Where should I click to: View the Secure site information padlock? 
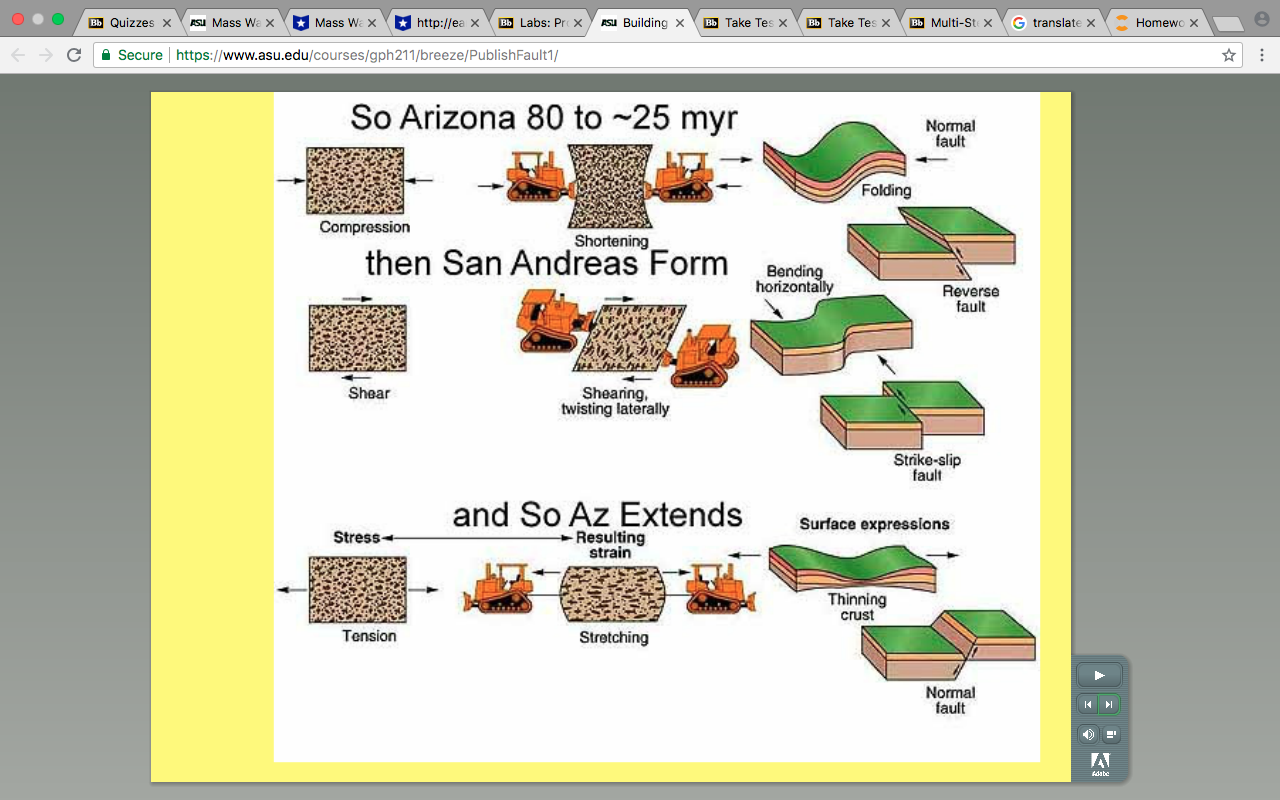pos(107,55)
